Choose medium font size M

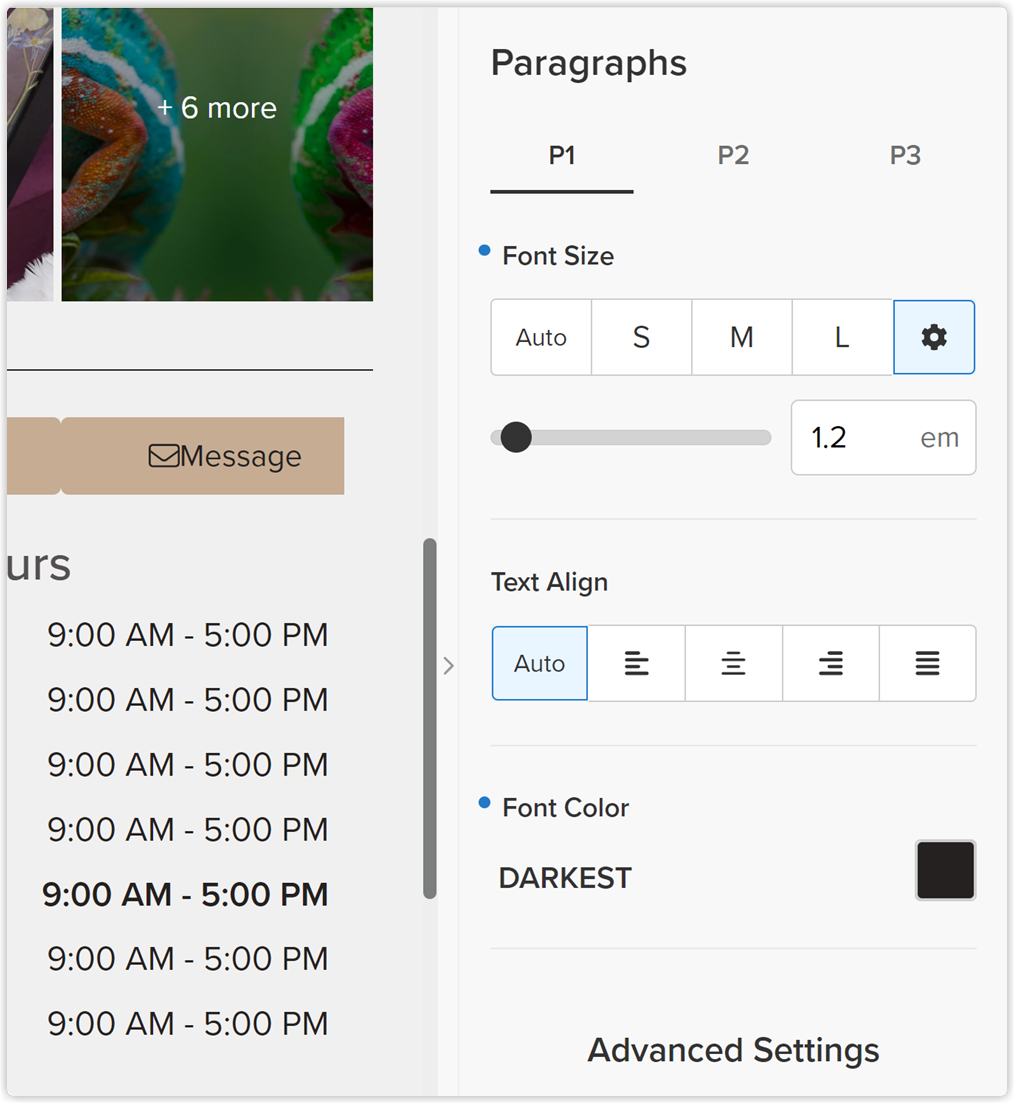tap(742, 337)
